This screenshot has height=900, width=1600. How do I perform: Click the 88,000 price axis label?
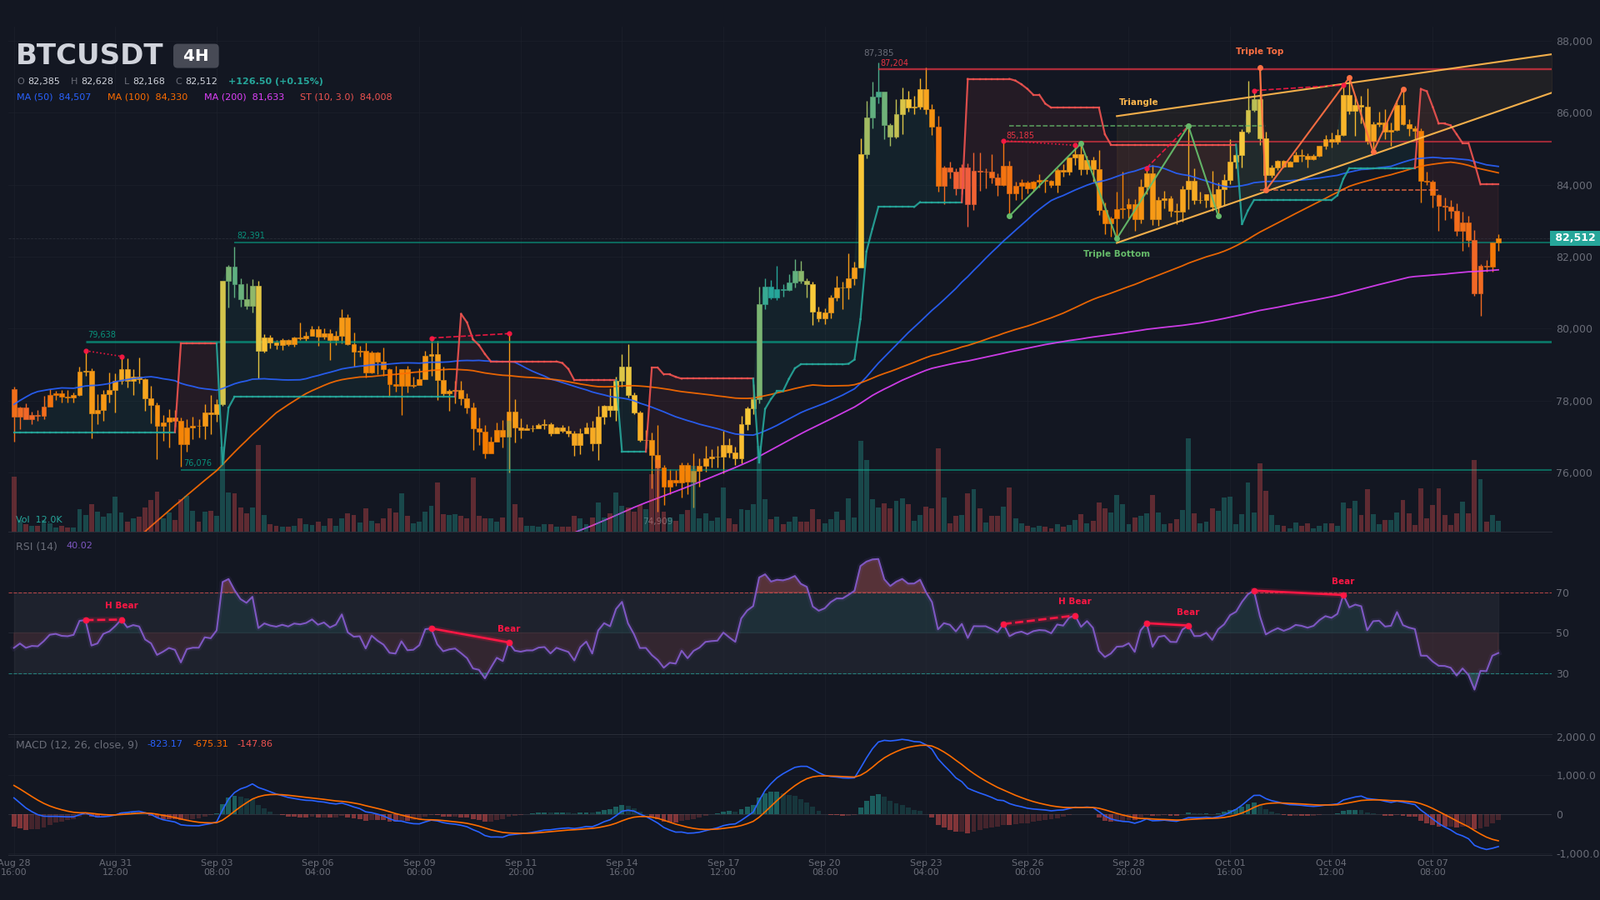coord(1574,42)
